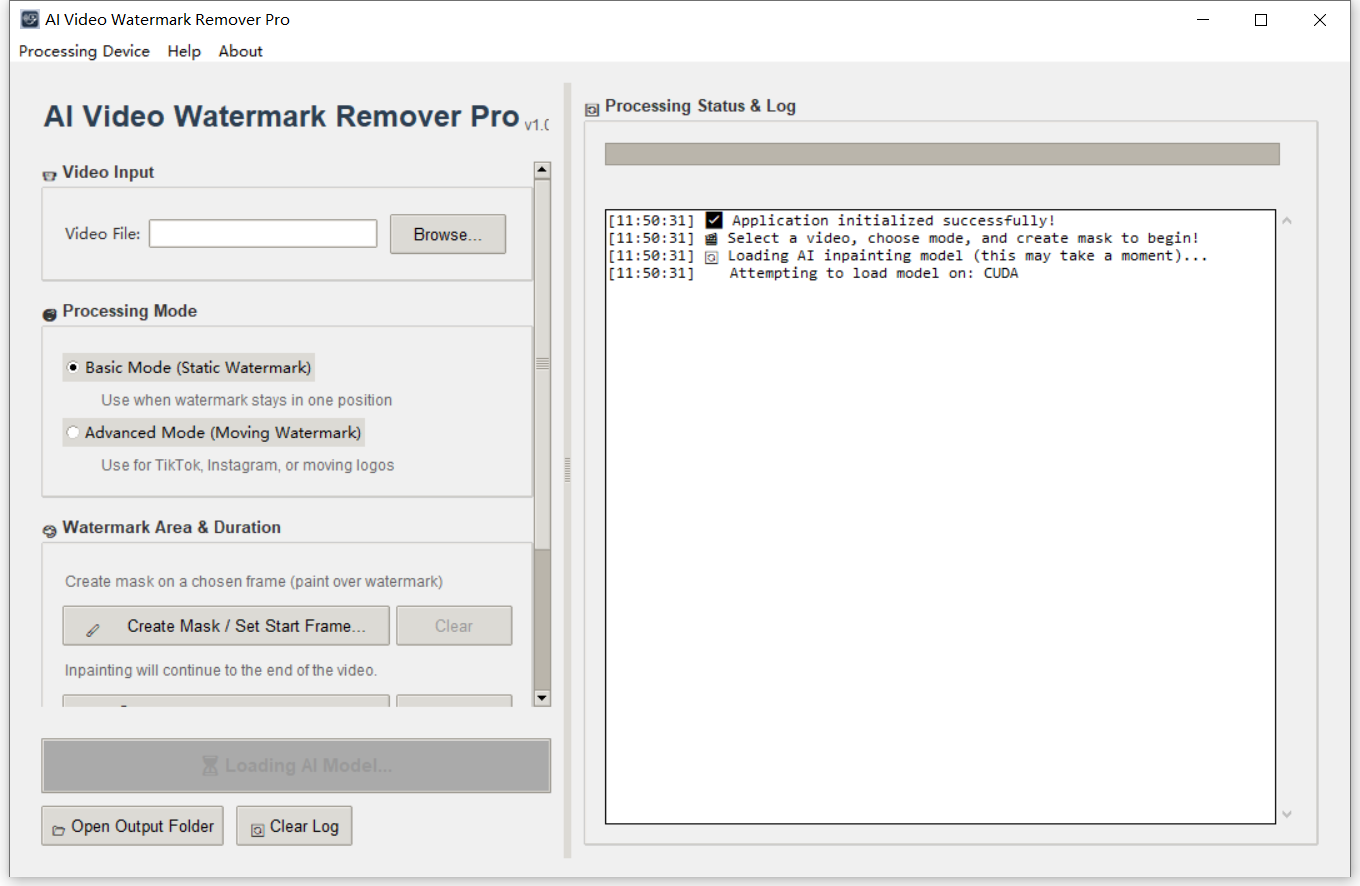Click the Video Input section icon

[x=49, y=175]
